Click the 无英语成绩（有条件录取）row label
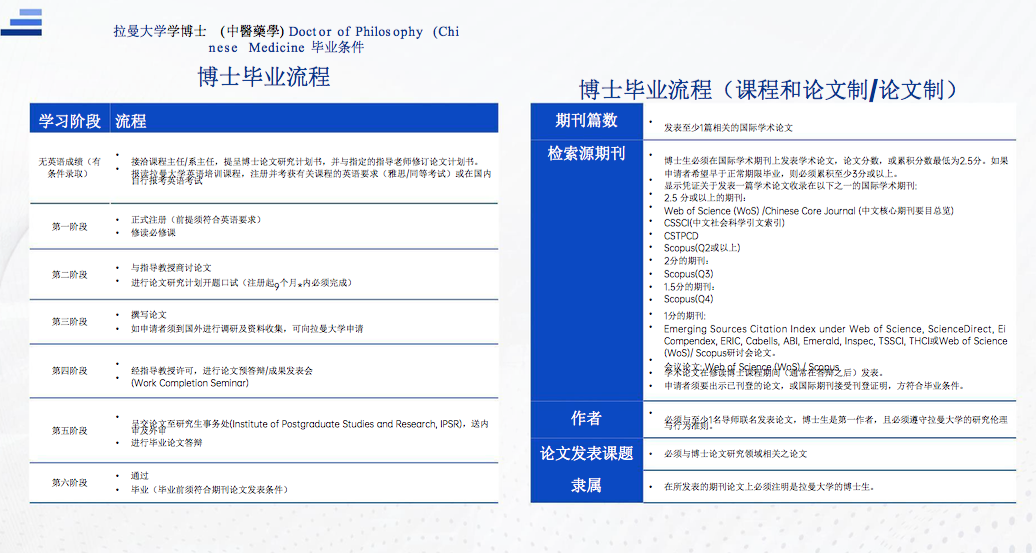The width and height of the screenshot is (1036, 553). (x=69, y=167)
